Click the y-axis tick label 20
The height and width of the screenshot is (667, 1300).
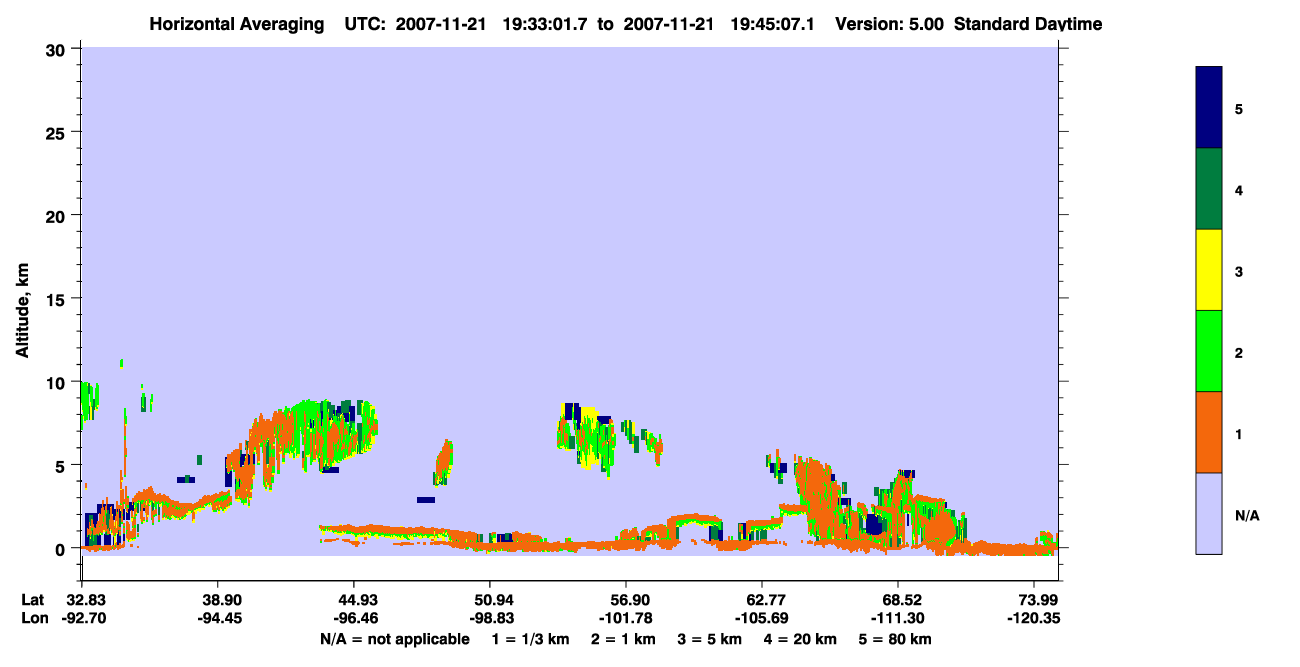(58, 215)
